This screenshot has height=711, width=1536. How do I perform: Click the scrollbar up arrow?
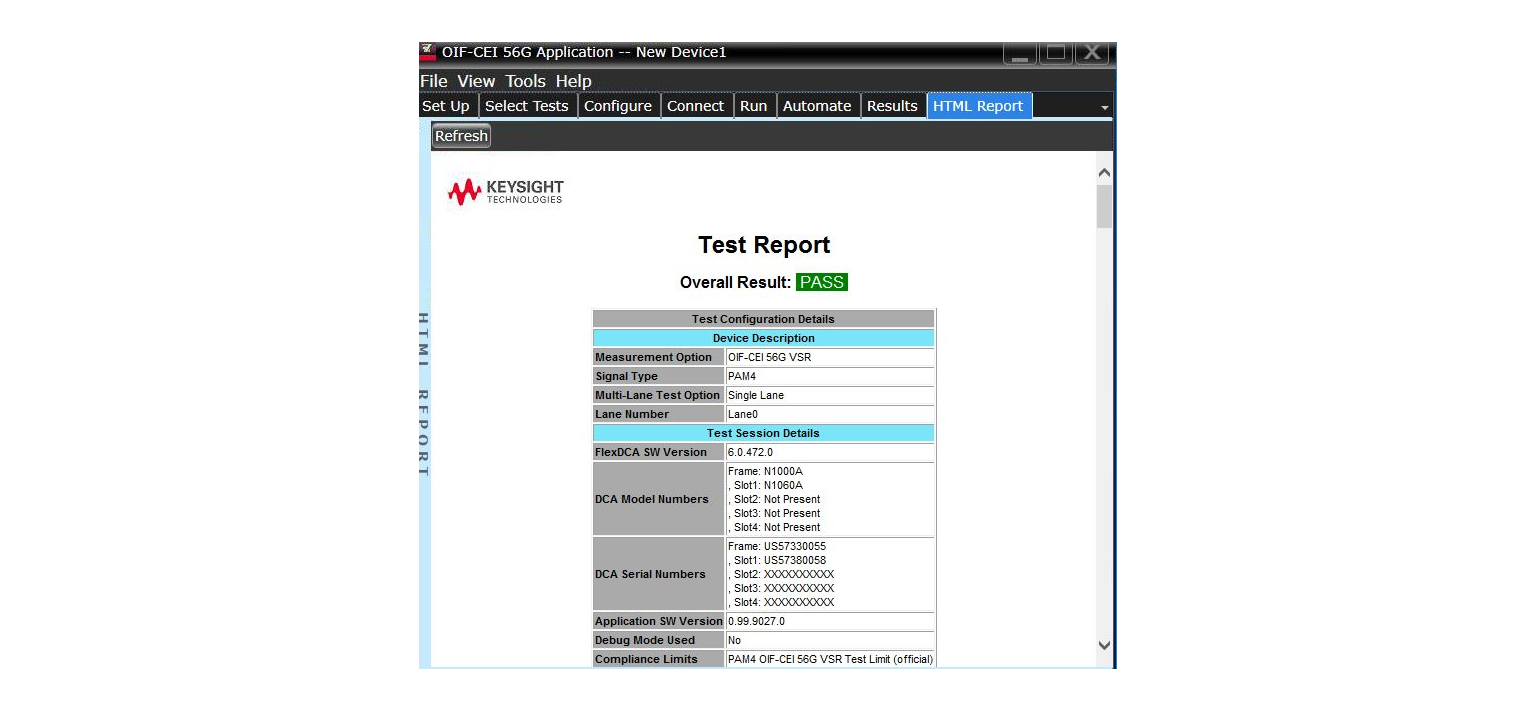[1103, 171]
